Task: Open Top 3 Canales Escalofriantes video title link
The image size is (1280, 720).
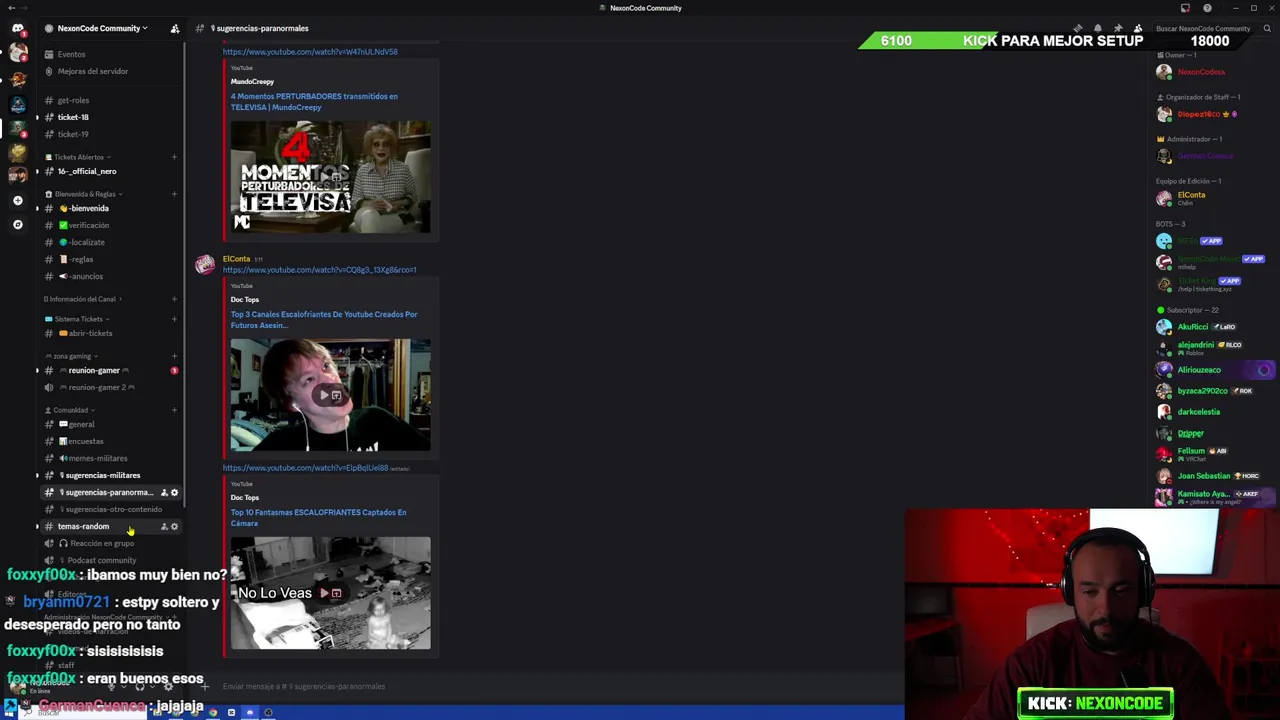Action: [324, 320]
